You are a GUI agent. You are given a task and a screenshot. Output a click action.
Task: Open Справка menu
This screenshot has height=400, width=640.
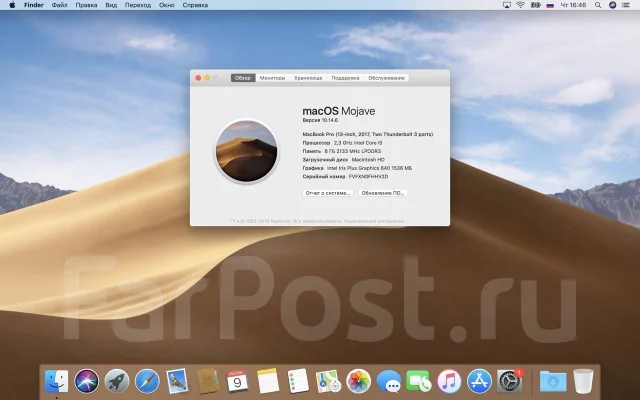pyautogui.click(x=195, y=5)
